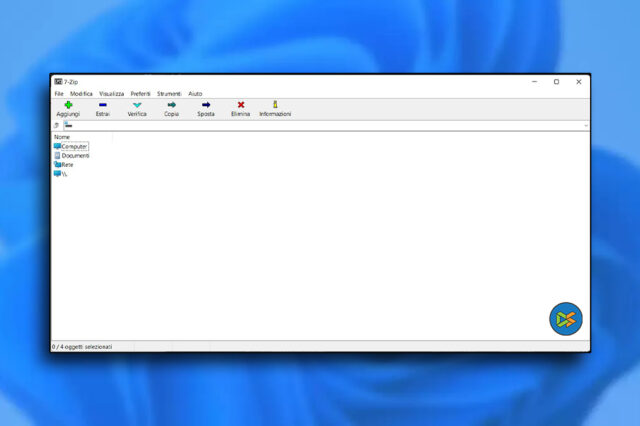Sort by the Nome column header
Screen dimensions: 640x426
[x=62, y=137]
